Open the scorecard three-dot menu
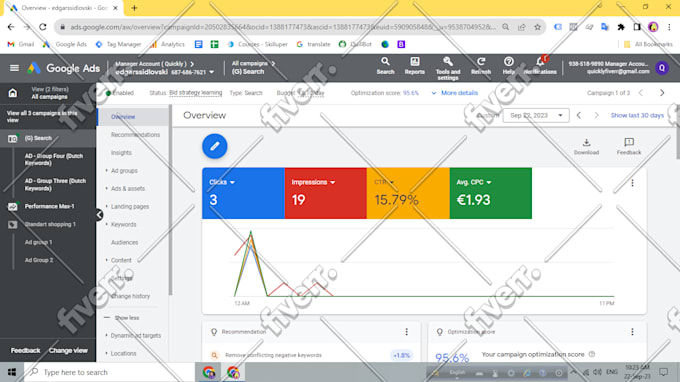 [x=632, y=183]
